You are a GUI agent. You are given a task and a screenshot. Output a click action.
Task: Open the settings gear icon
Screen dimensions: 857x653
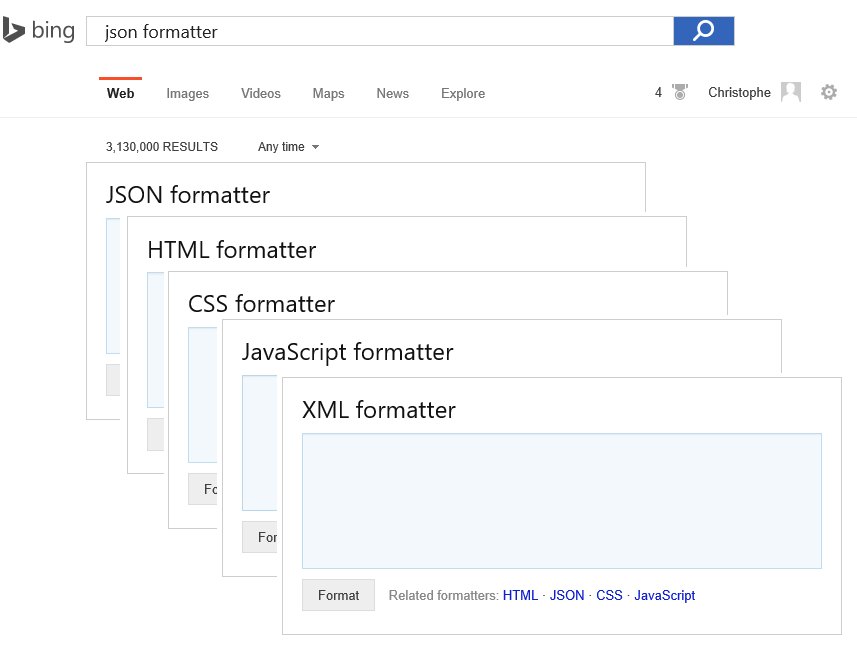point(829,92)
